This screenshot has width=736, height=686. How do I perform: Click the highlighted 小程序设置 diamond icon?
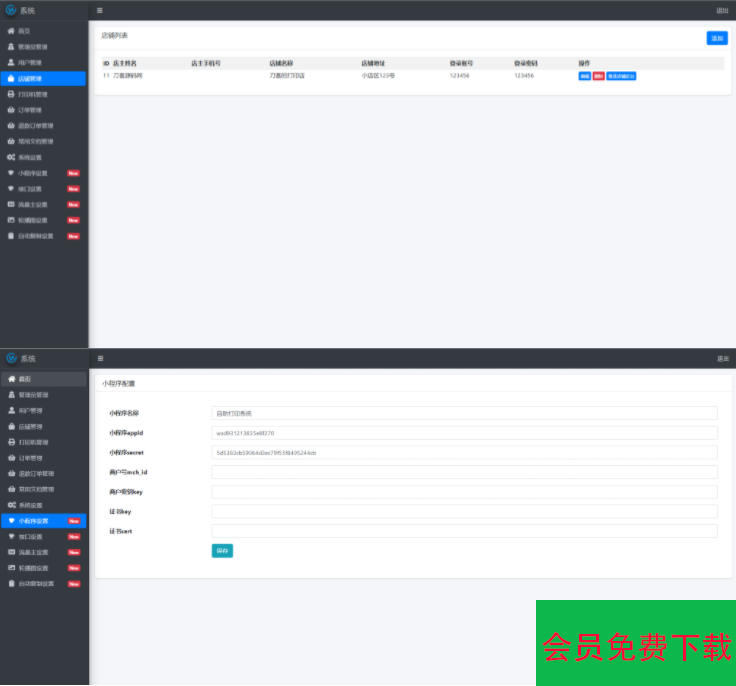coord(11,521)
